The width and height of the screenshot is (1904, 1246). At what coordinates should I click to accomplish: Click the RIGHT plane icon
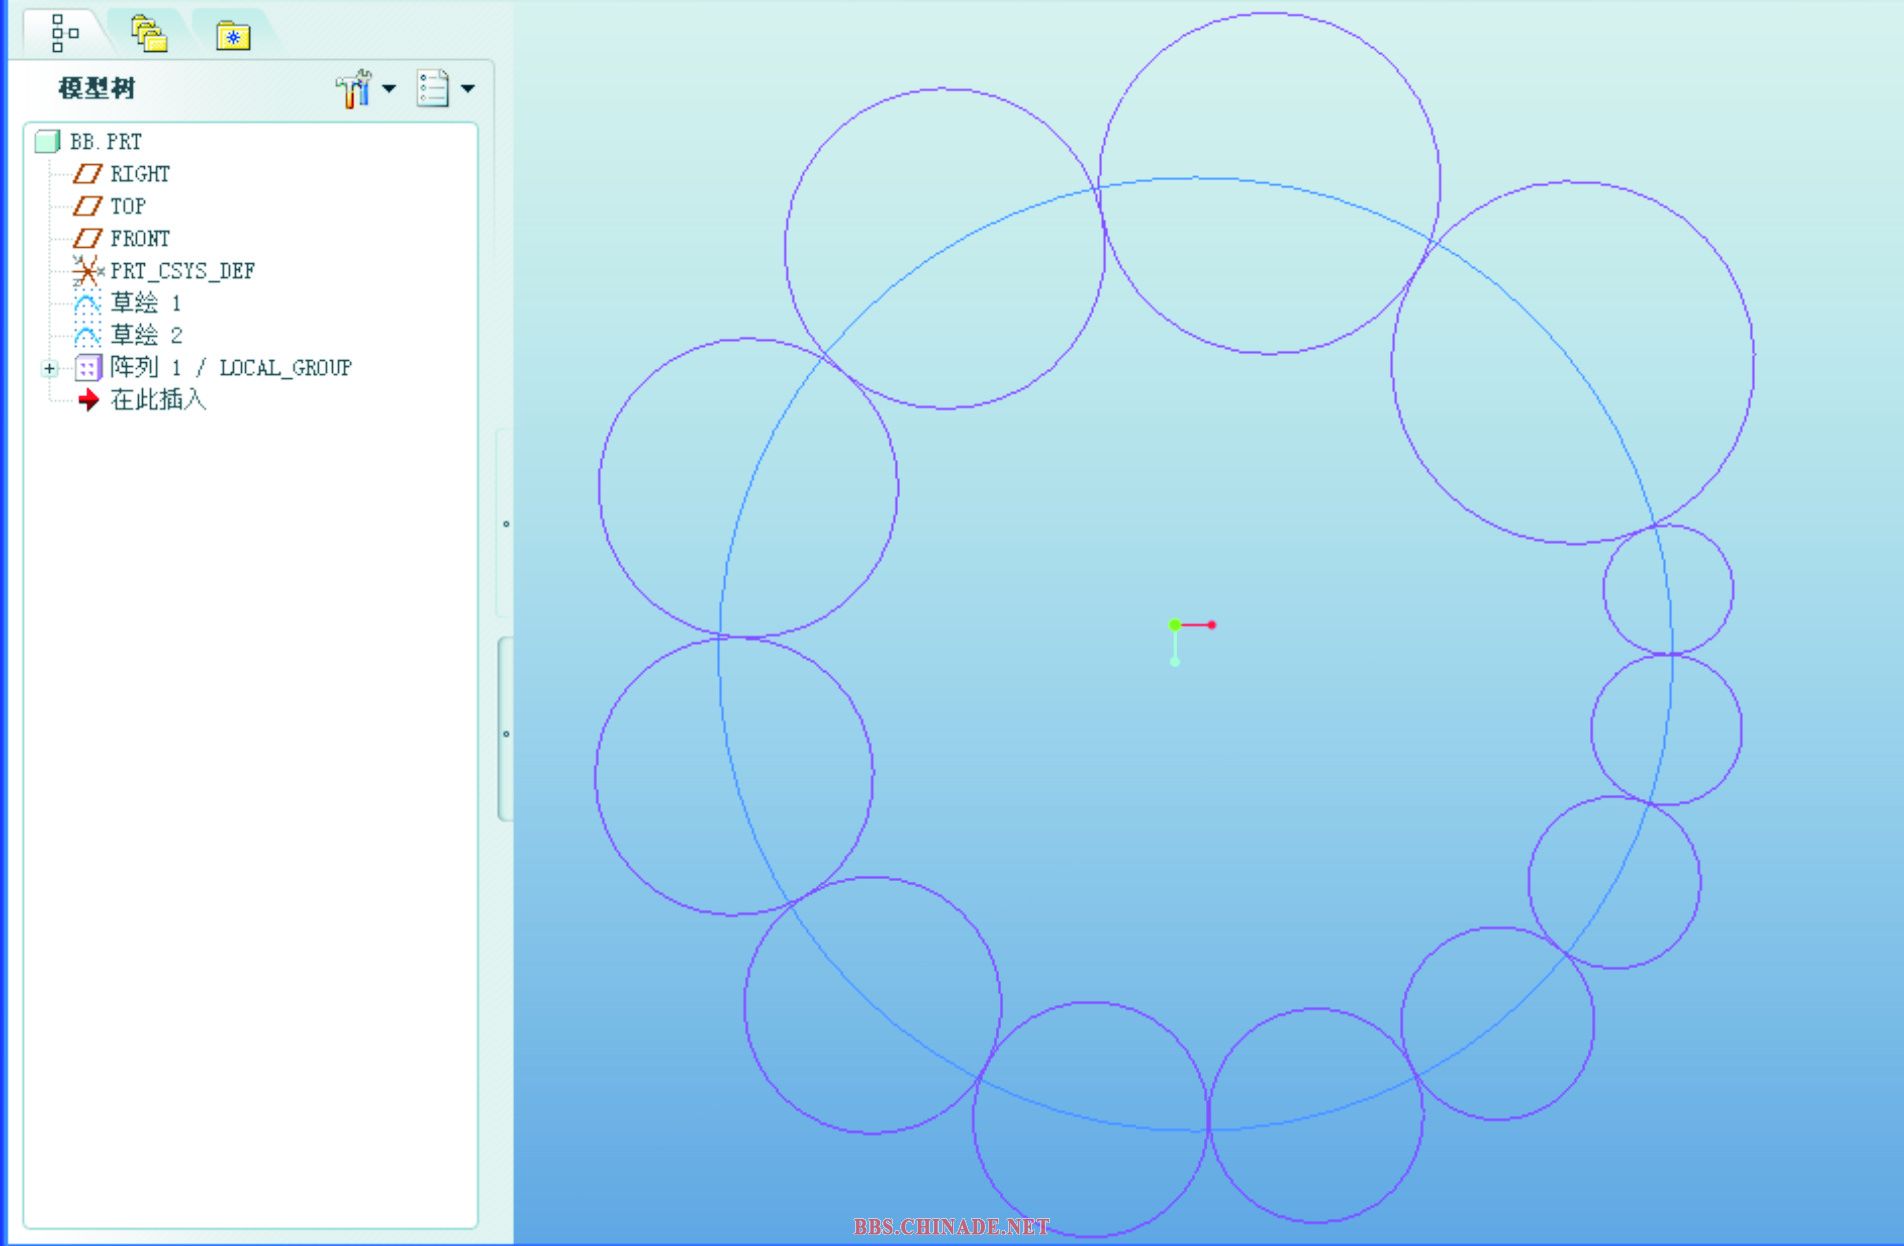(x=88, y=174)
